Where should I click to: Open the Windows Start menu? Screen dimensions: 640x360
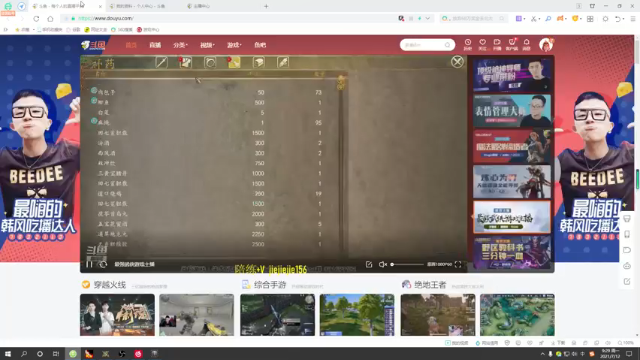[8, 353]
